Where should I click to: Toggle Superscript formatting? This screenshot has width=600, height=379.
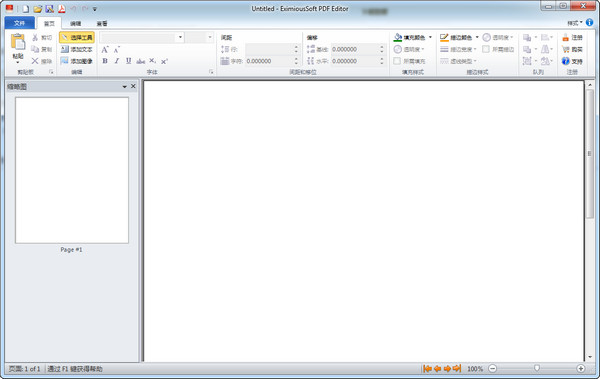tap(164, 61)
